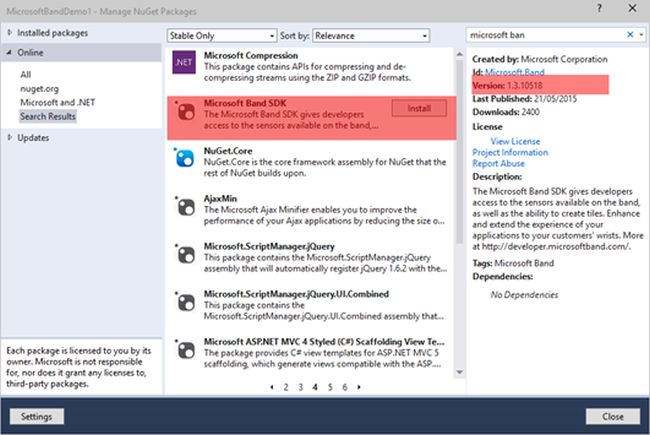Click the package list scroll down arrow
Image resolution: width=650 pixels, height=435 pixels.
pyautogui.click(x=460, y=372)
